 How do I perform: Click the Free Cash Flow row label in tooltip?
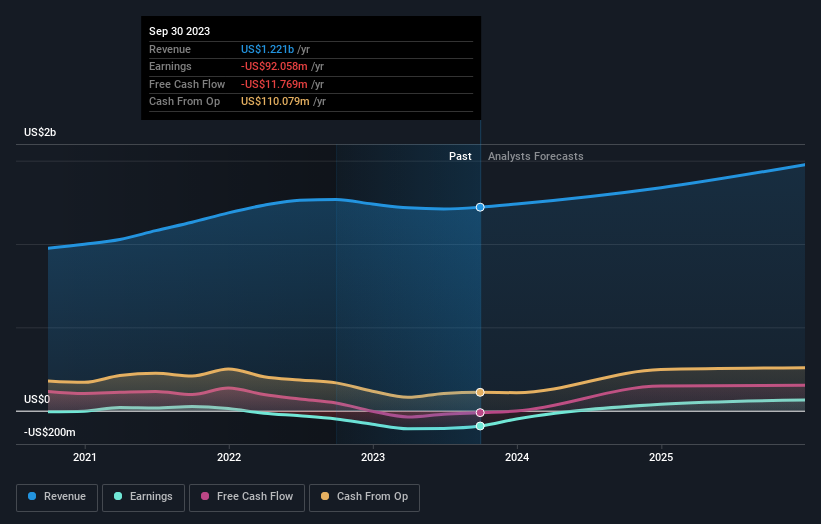(x=187, y=84)
